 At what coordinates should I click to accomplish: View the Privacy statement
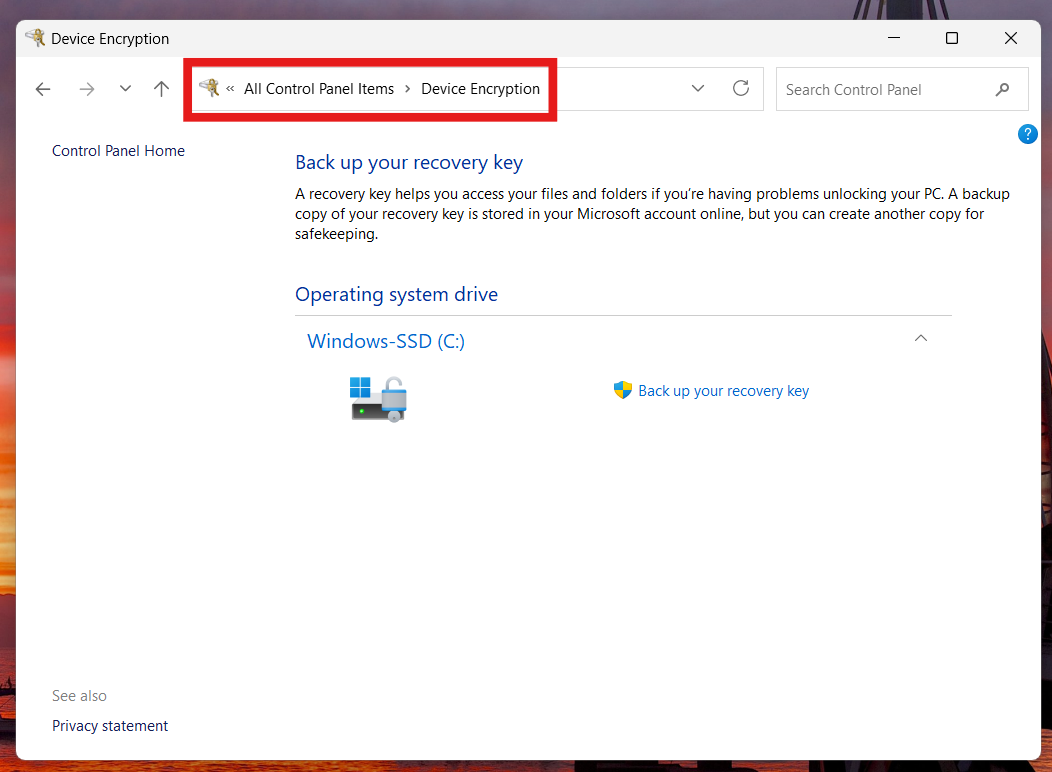(x=109, y=725)
